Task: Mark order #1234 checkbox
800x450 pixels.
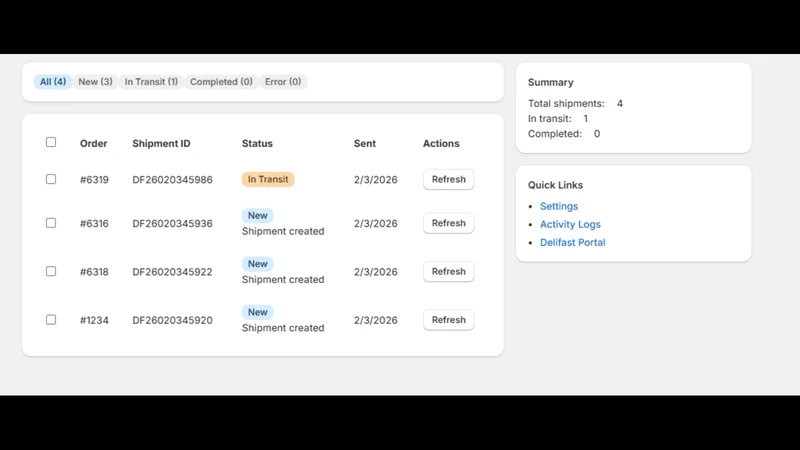Action: click(x=51, y=320)
